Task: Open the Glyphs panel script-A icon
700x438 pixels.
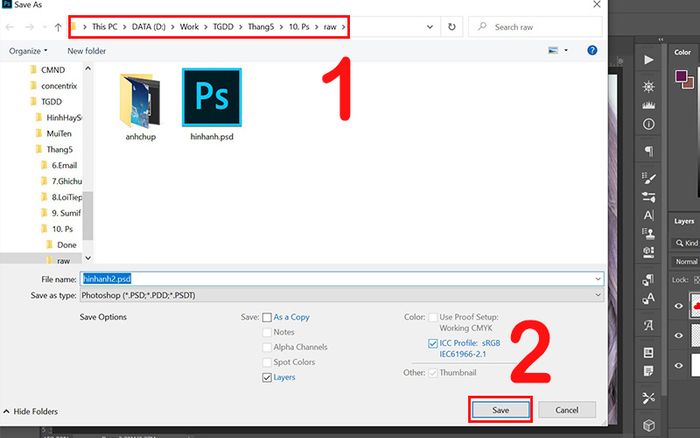Action: tap(649, 325)
